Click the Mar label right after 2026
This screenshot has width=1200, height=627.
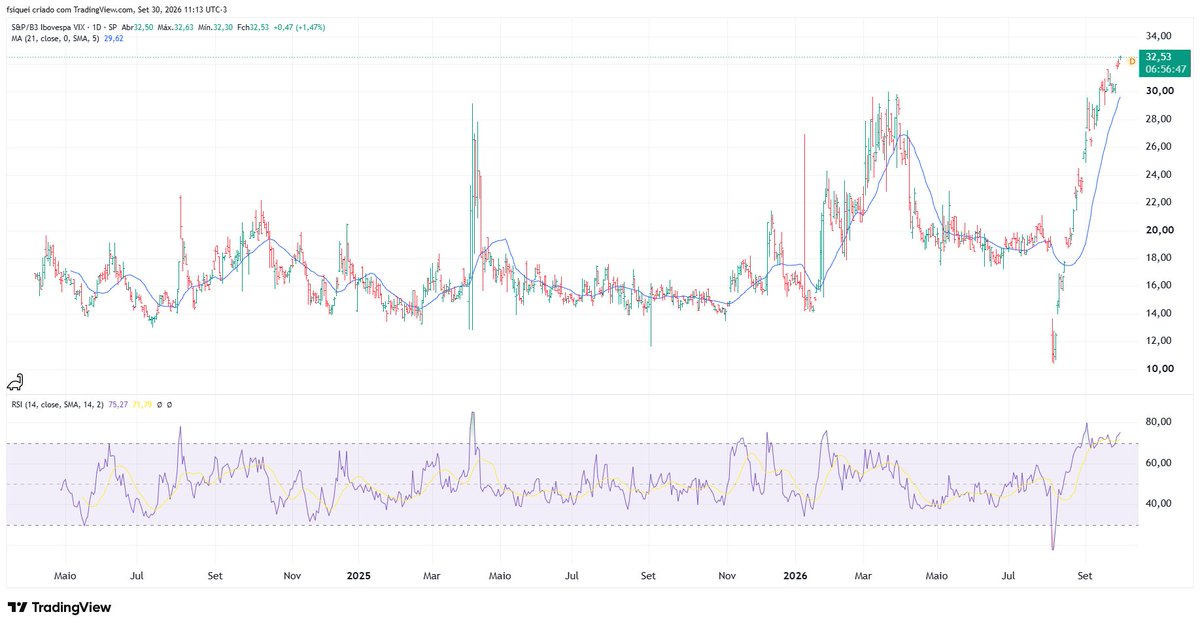click(865, 576)
